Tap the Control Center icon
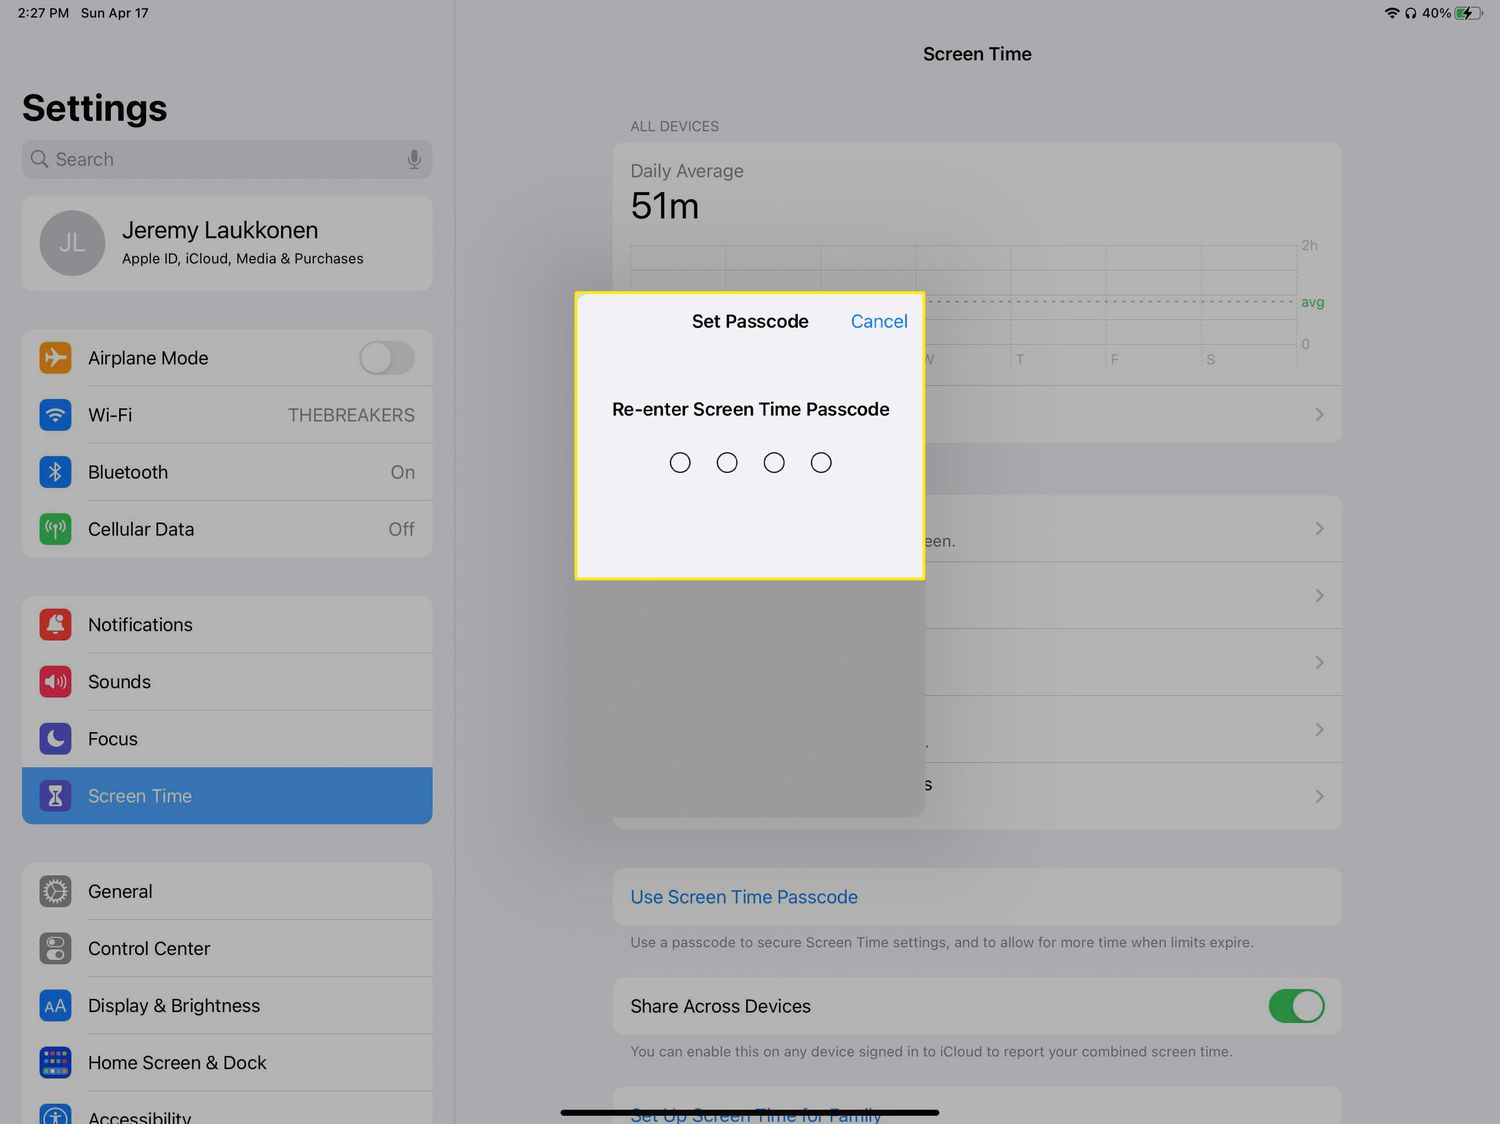This screenshot has height=1124, width=1500. click(56, 949)
